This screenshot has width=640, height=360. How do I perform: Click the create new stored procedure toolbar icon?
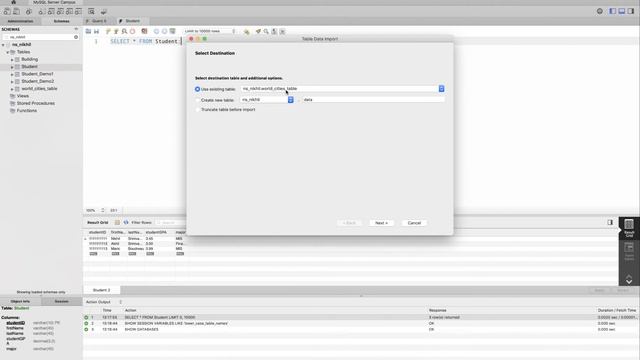pos(69,11)
